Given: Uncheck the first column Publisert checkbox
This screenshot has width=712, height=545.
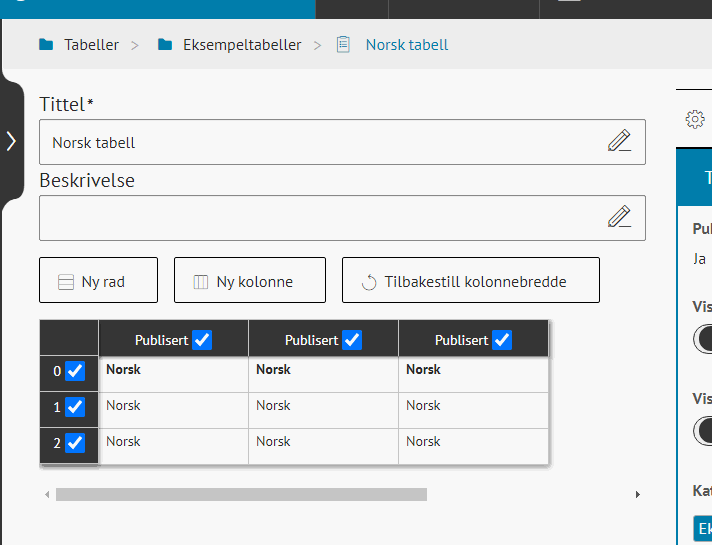Looking at the screenshot, I should click(202, 340).
